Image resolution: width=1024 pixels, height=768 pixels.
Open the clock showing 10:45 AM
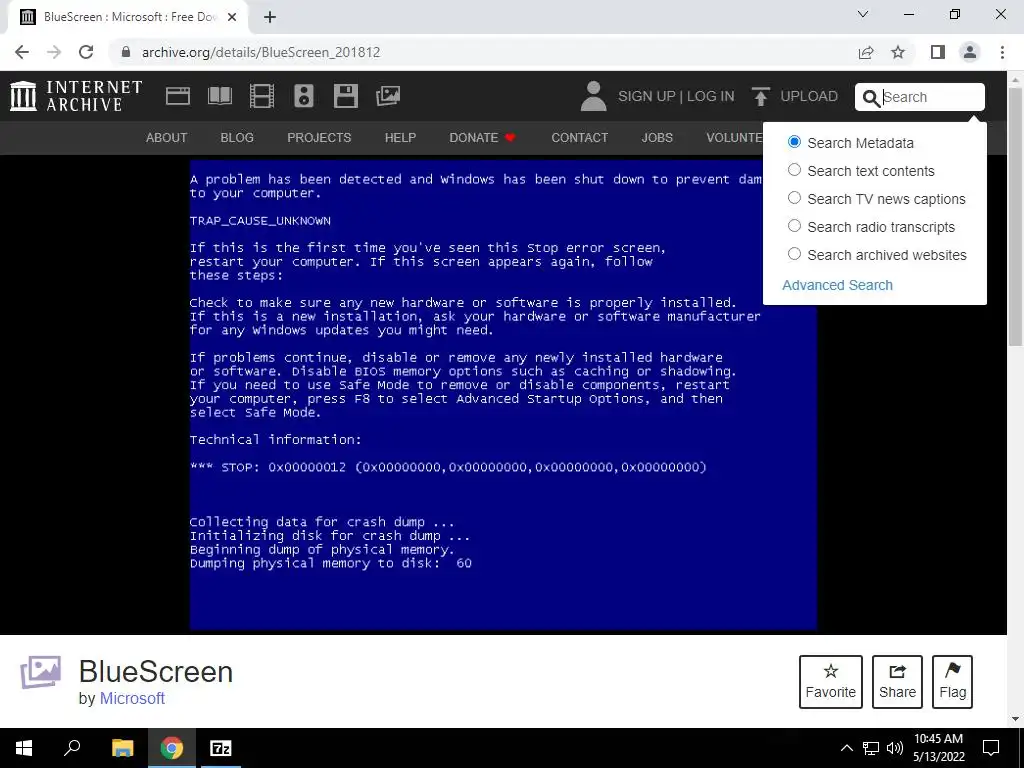point(938,748)
